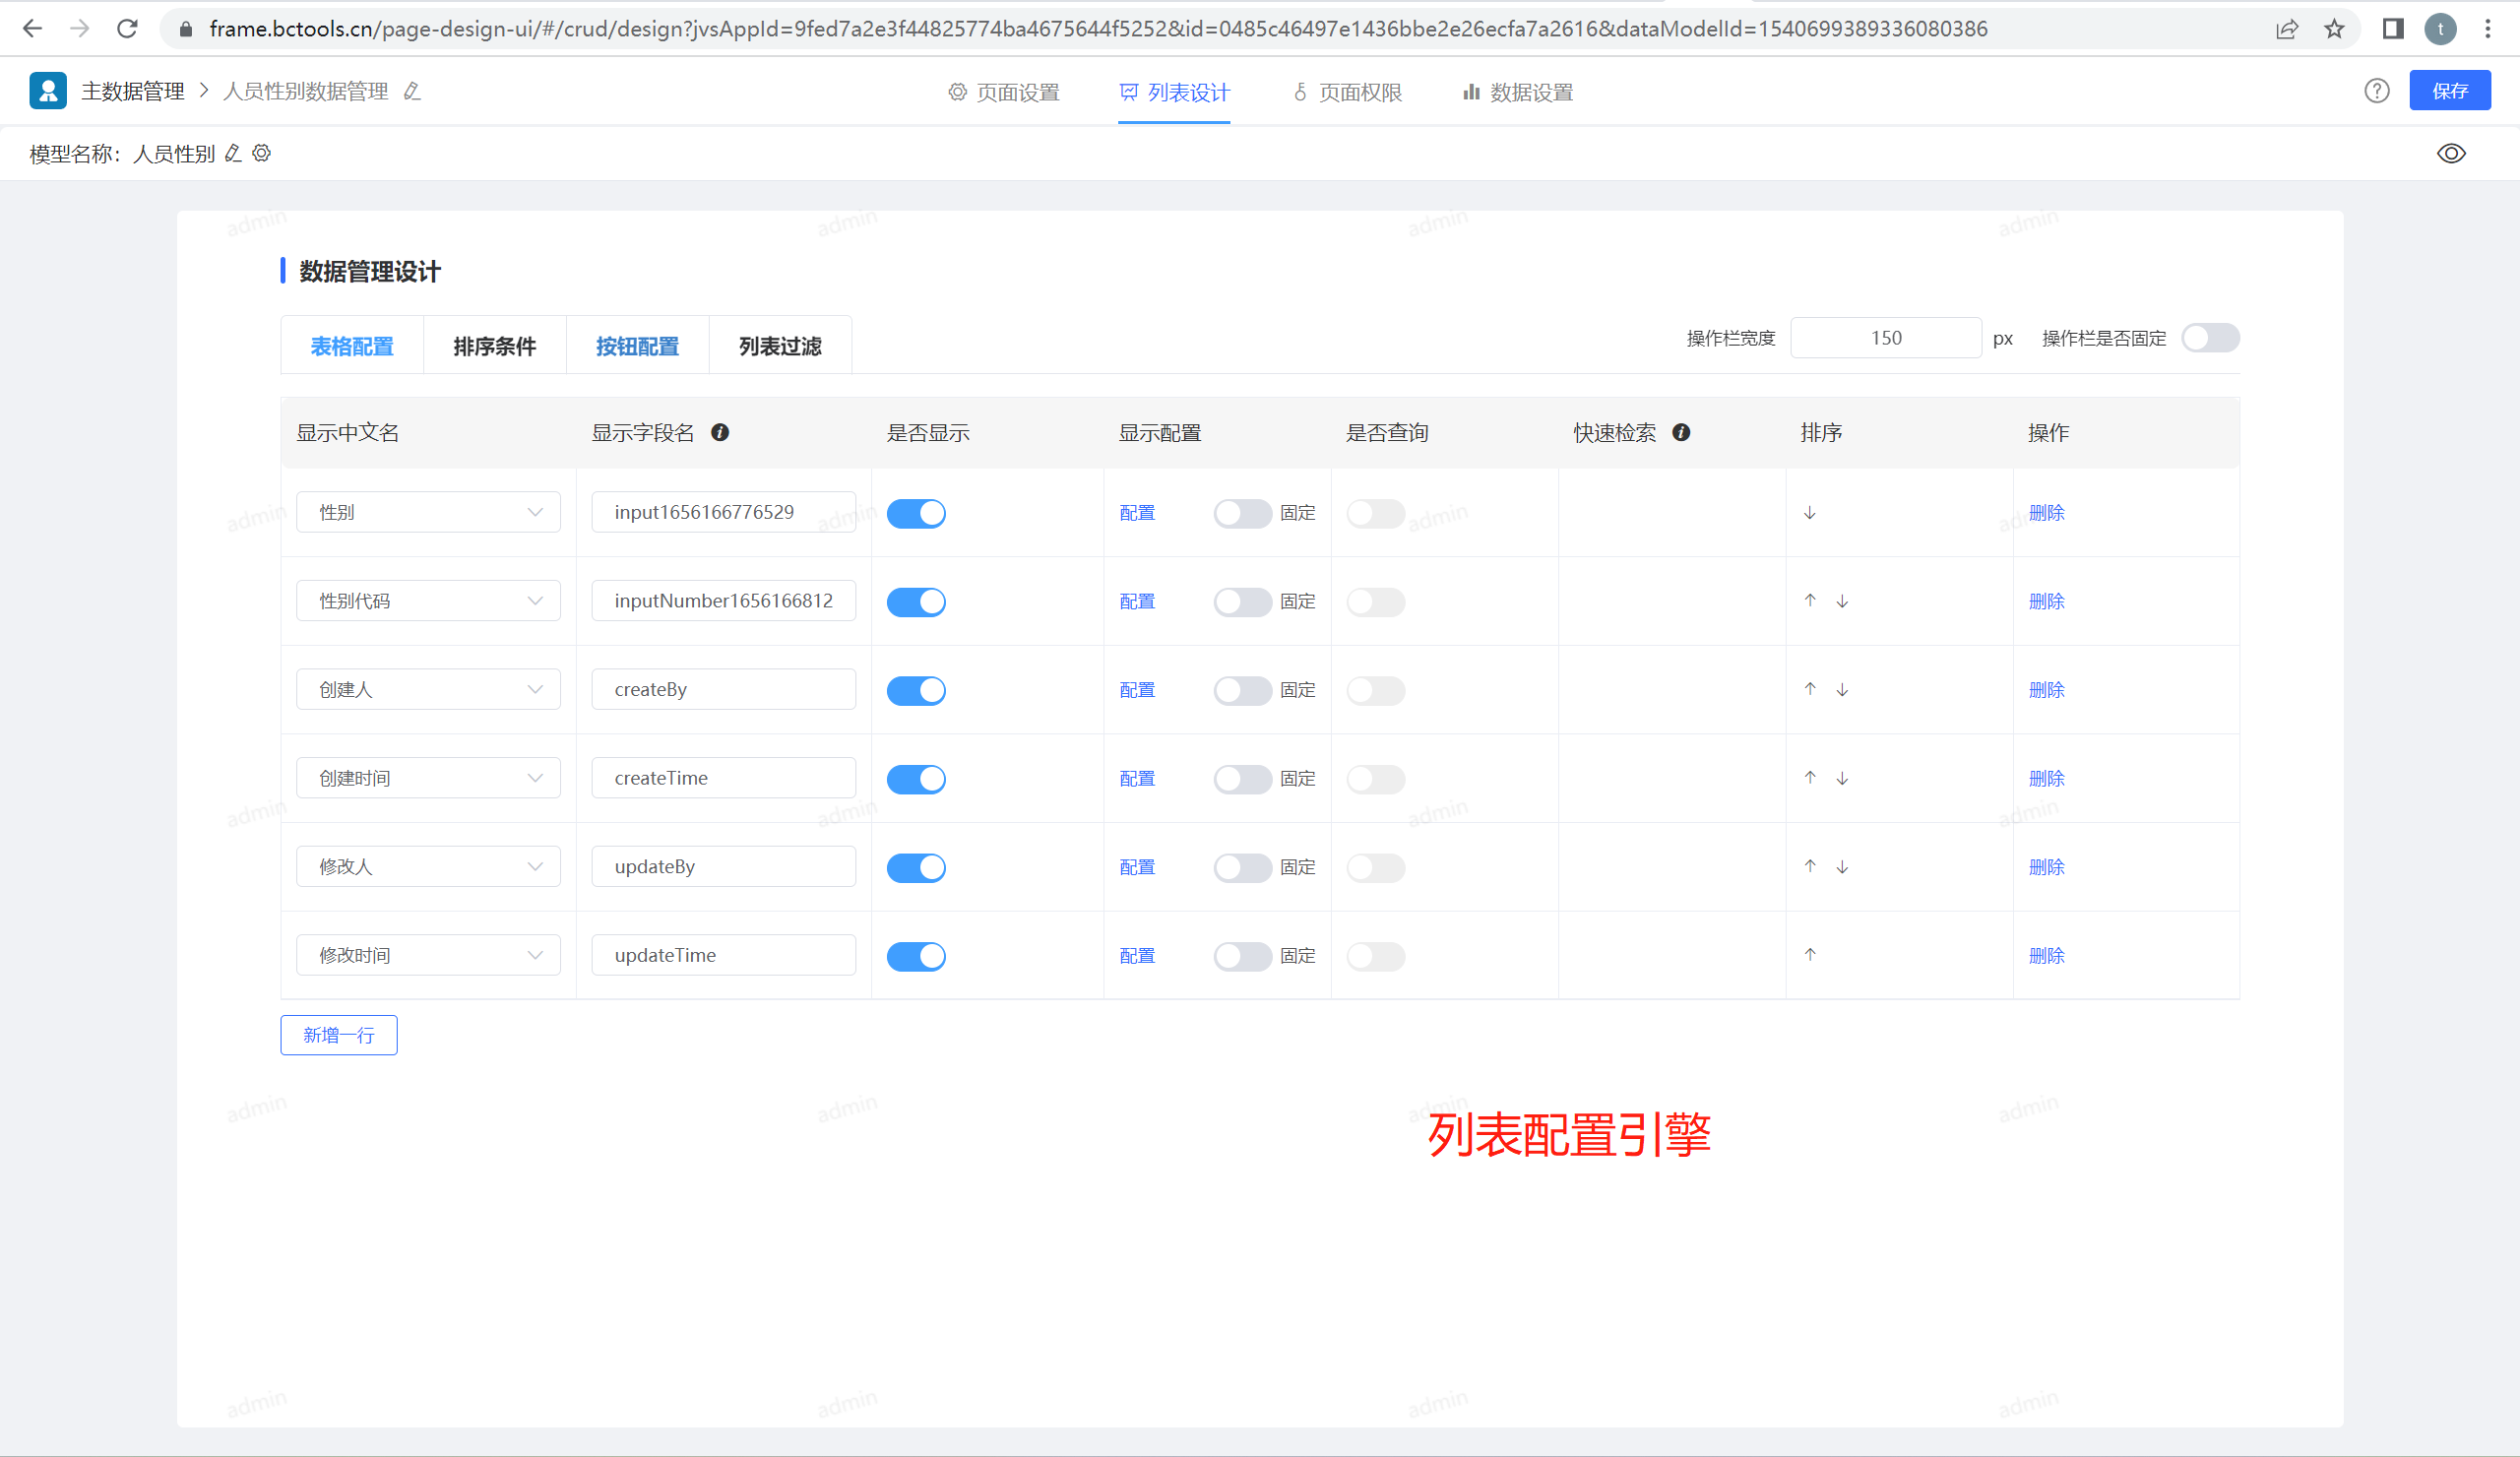Edit model name 人员性别 pencil icon

pyautogui.click(x=233, y=153)
